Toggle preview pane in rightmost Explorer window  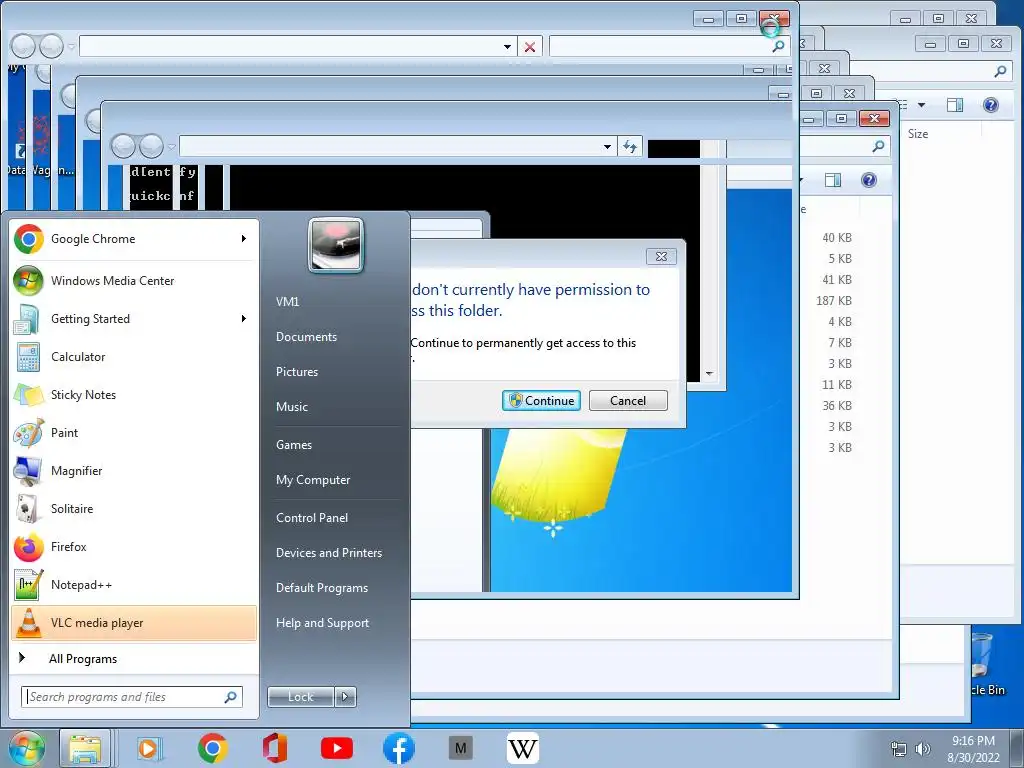click(955, 105)
